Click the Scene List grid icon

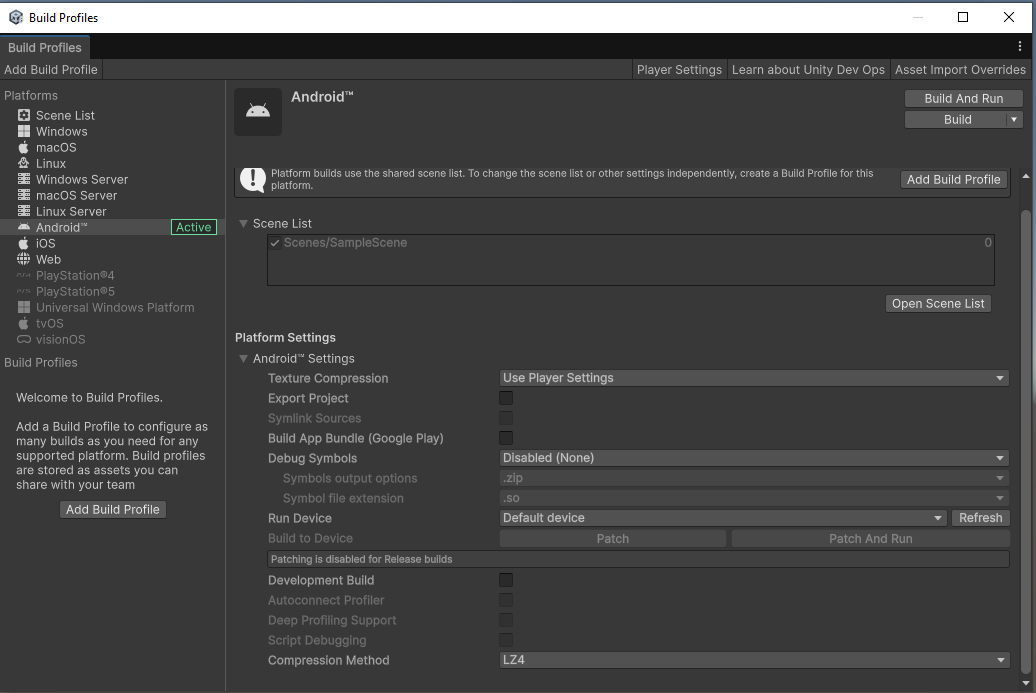pyautogui.click(x=24, y=115)
